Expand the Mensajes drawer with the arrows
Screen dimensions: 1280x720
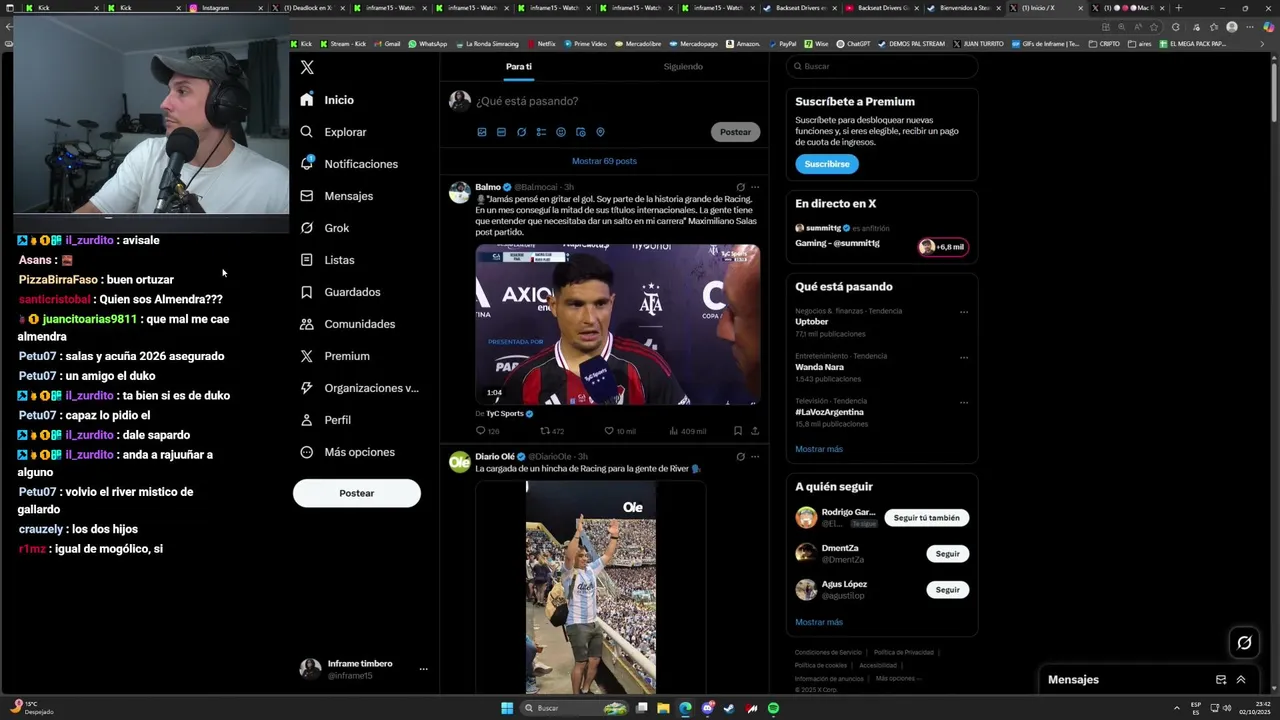coord(1241,680)
